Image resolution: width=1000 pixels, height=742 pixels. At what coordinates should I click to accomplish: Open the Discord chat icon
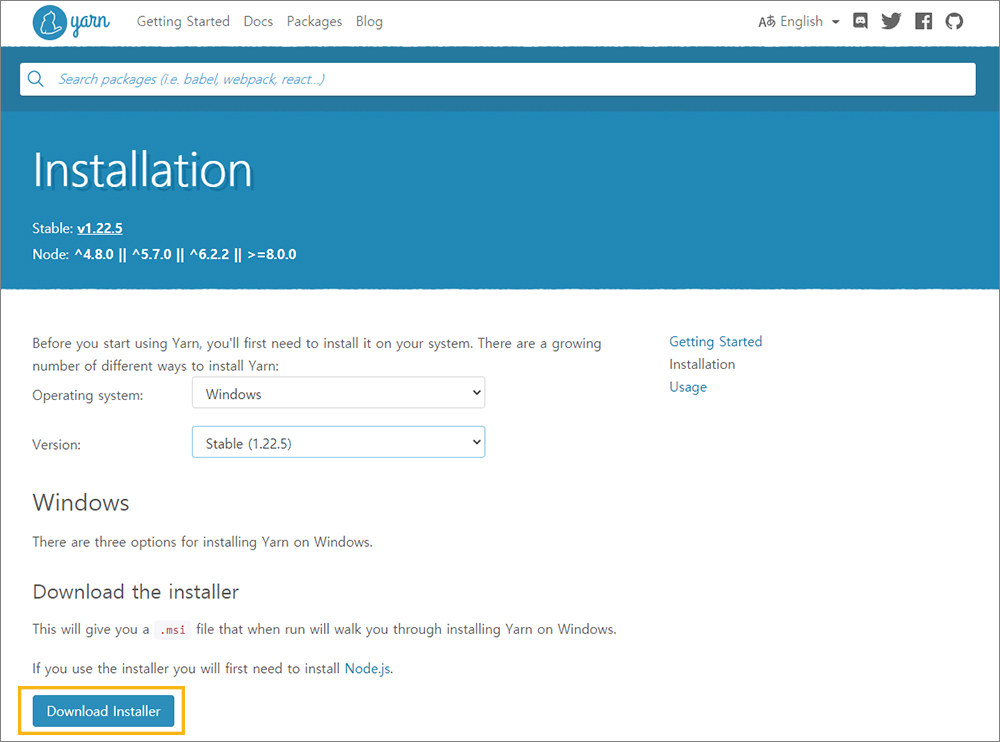click(860, 21)
